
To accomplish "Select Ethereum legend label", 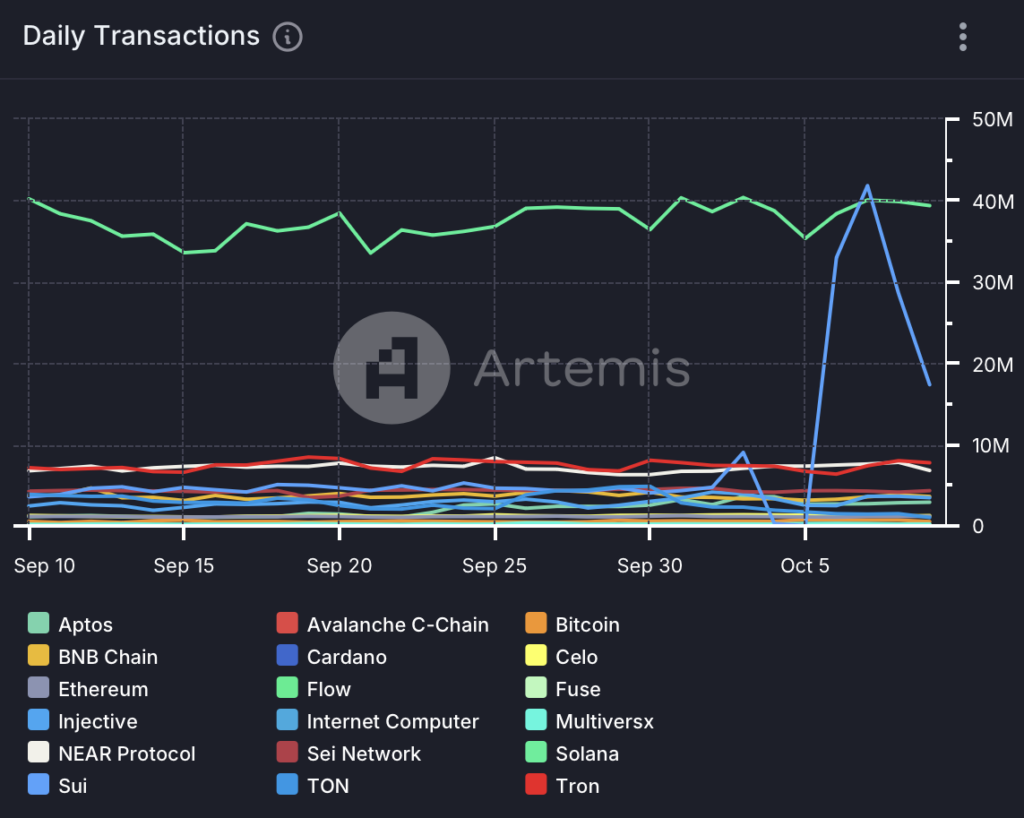I will tap(103, 689).
